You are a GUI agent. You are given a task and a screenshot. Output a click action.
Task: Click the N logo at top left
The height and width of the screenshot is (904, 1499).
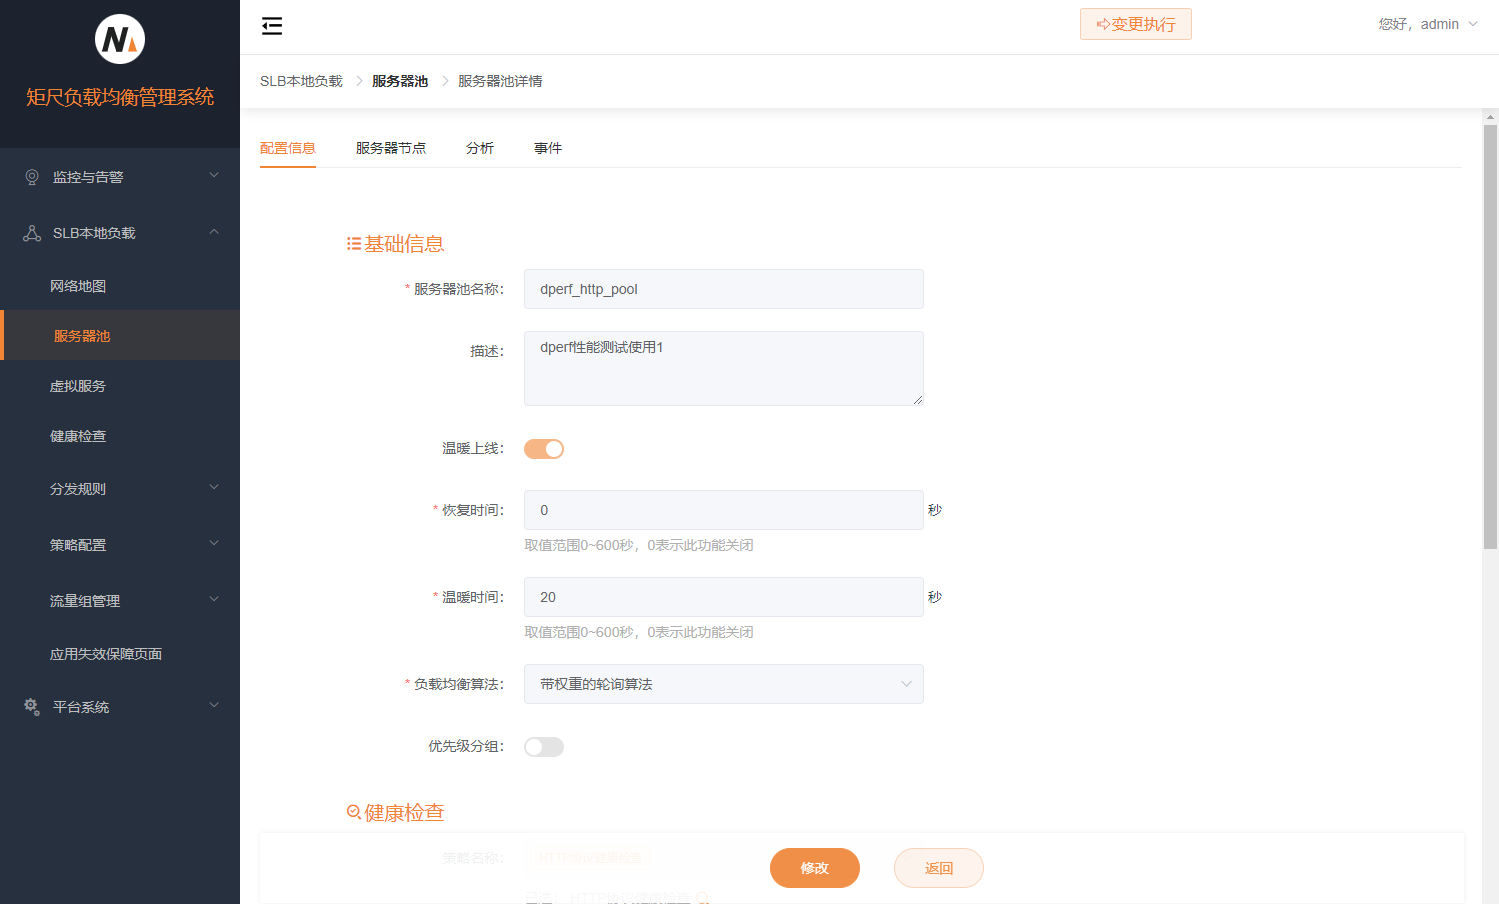120,40
